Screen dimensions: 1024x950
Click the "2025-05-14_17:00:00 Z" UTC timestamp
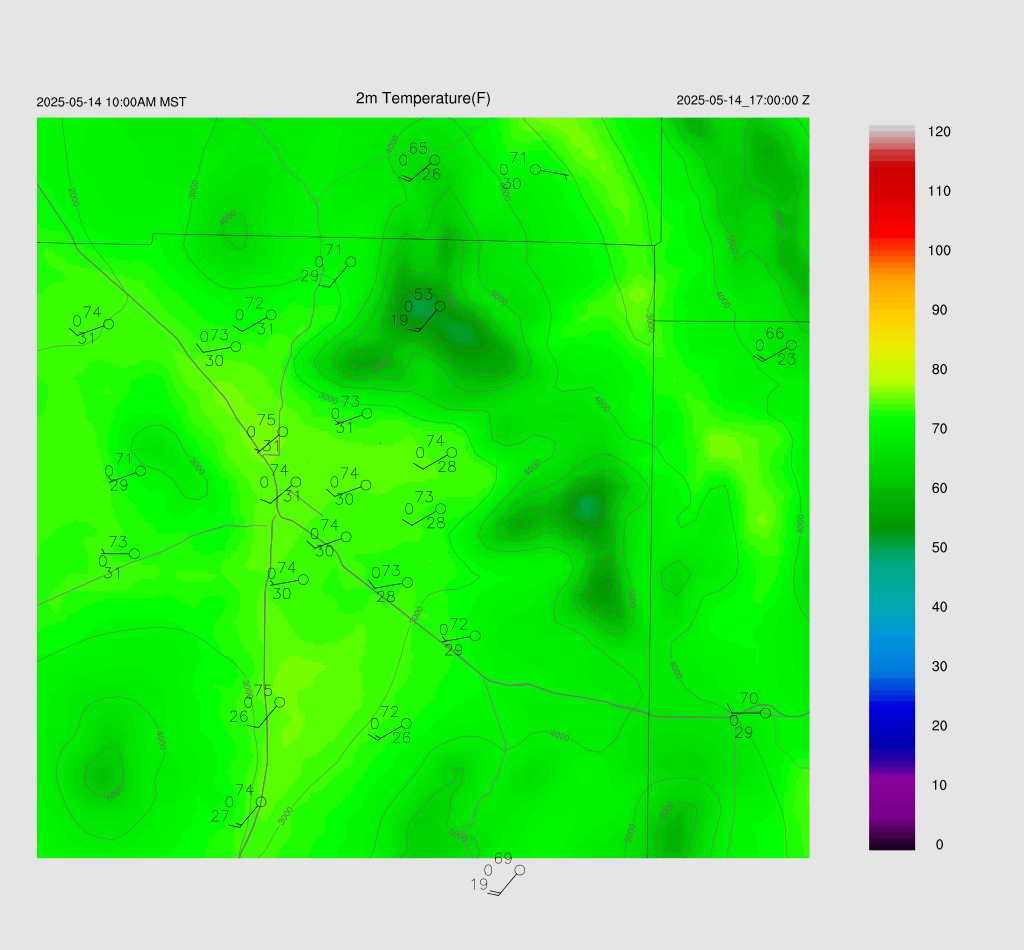pyautogui.click(x=743, y=101)
